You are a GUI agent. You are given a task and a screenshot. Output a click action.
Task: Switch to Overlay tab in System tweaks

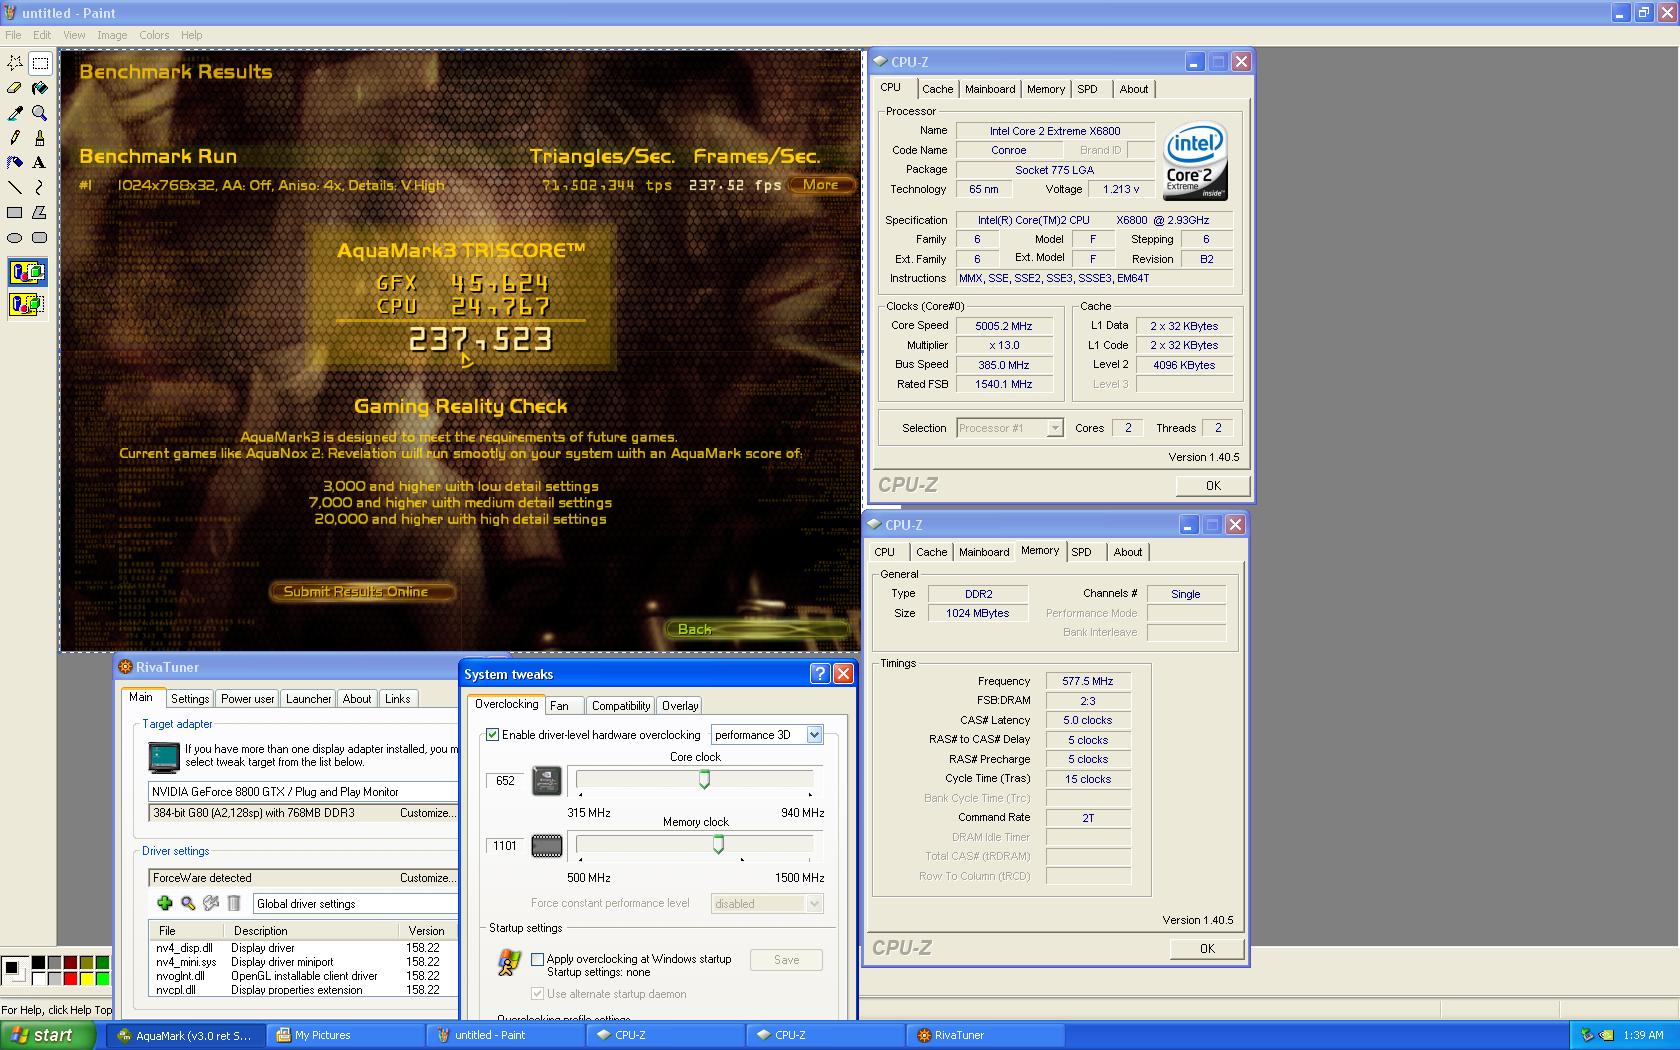pos(680,706)
